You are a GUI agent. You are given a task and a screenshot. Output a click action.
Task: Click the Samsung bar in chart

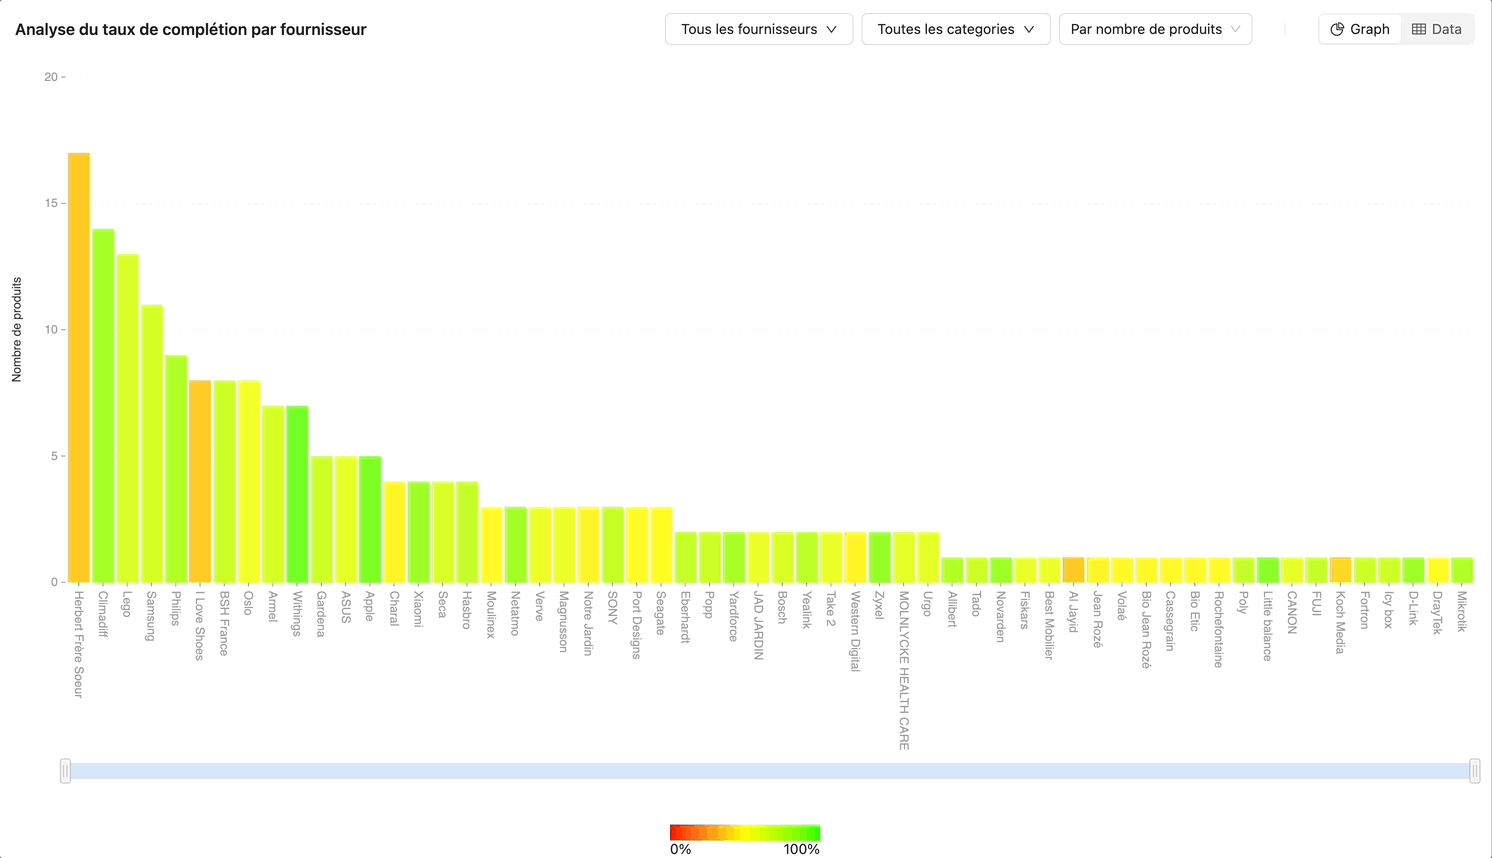click(x=152, y=444)
